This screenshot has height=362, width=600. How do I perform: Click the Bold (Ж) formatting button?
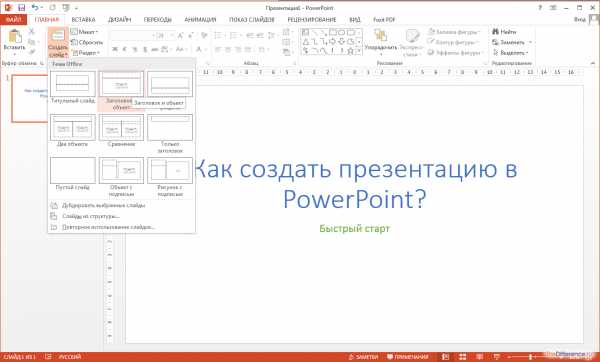(115, 49)
